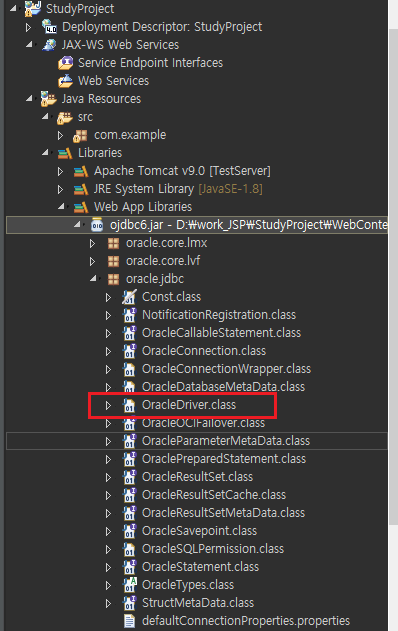Click the com.example package icon
Image resolution: width=398 pixels, height=631 pixels.
pos(80,135)
